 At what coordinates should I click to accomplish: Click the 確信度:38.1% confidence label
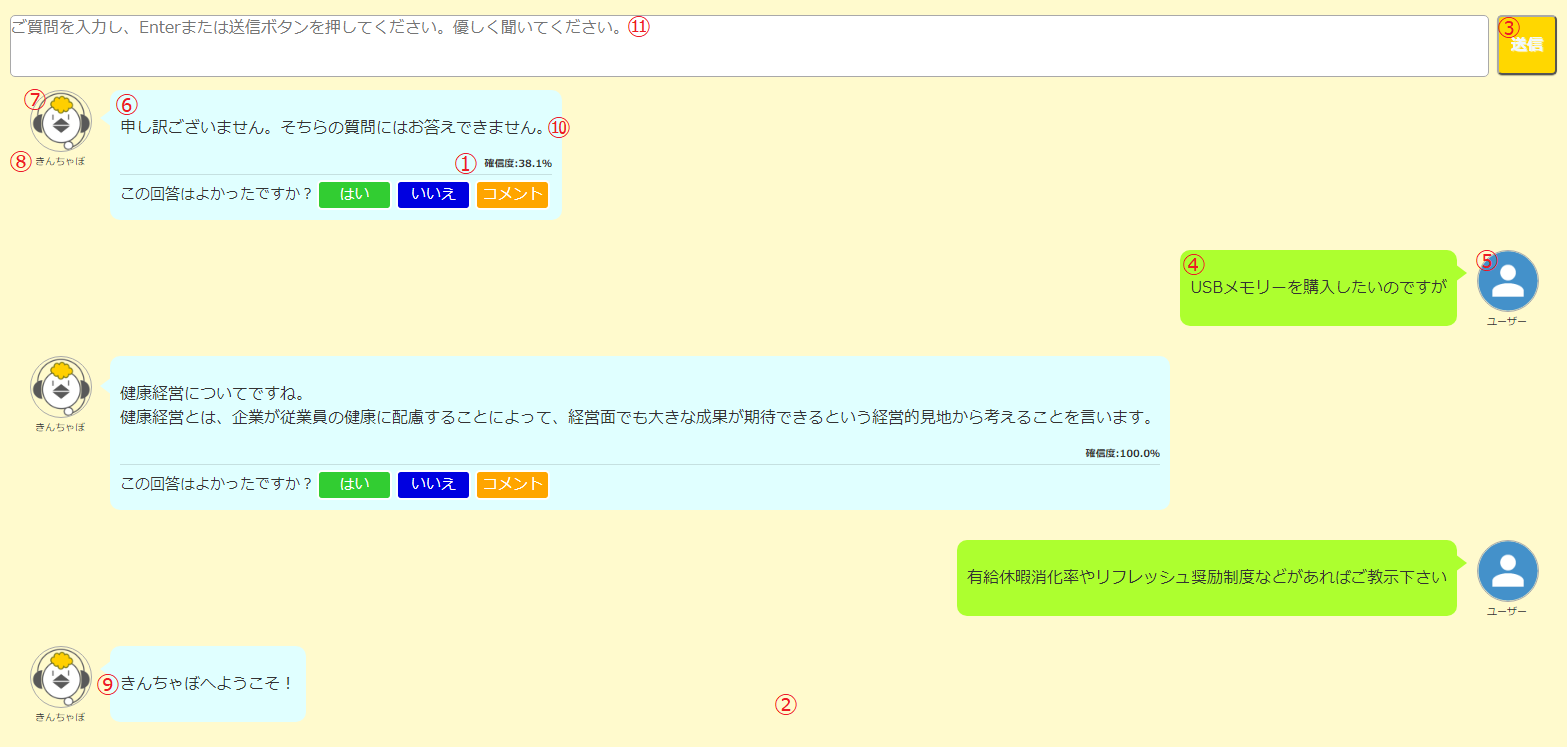click(518, 163)
